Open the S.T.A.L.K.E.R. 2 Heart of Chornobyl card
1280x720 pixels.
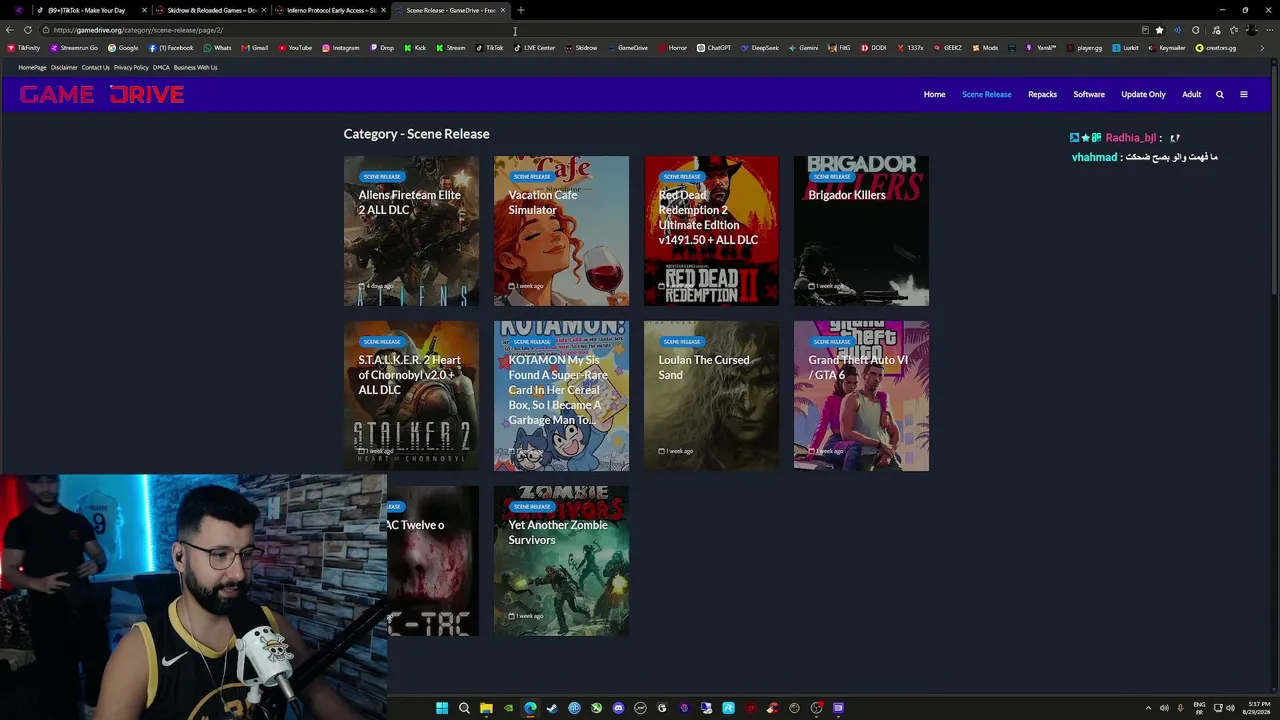[x=411, y=396]
